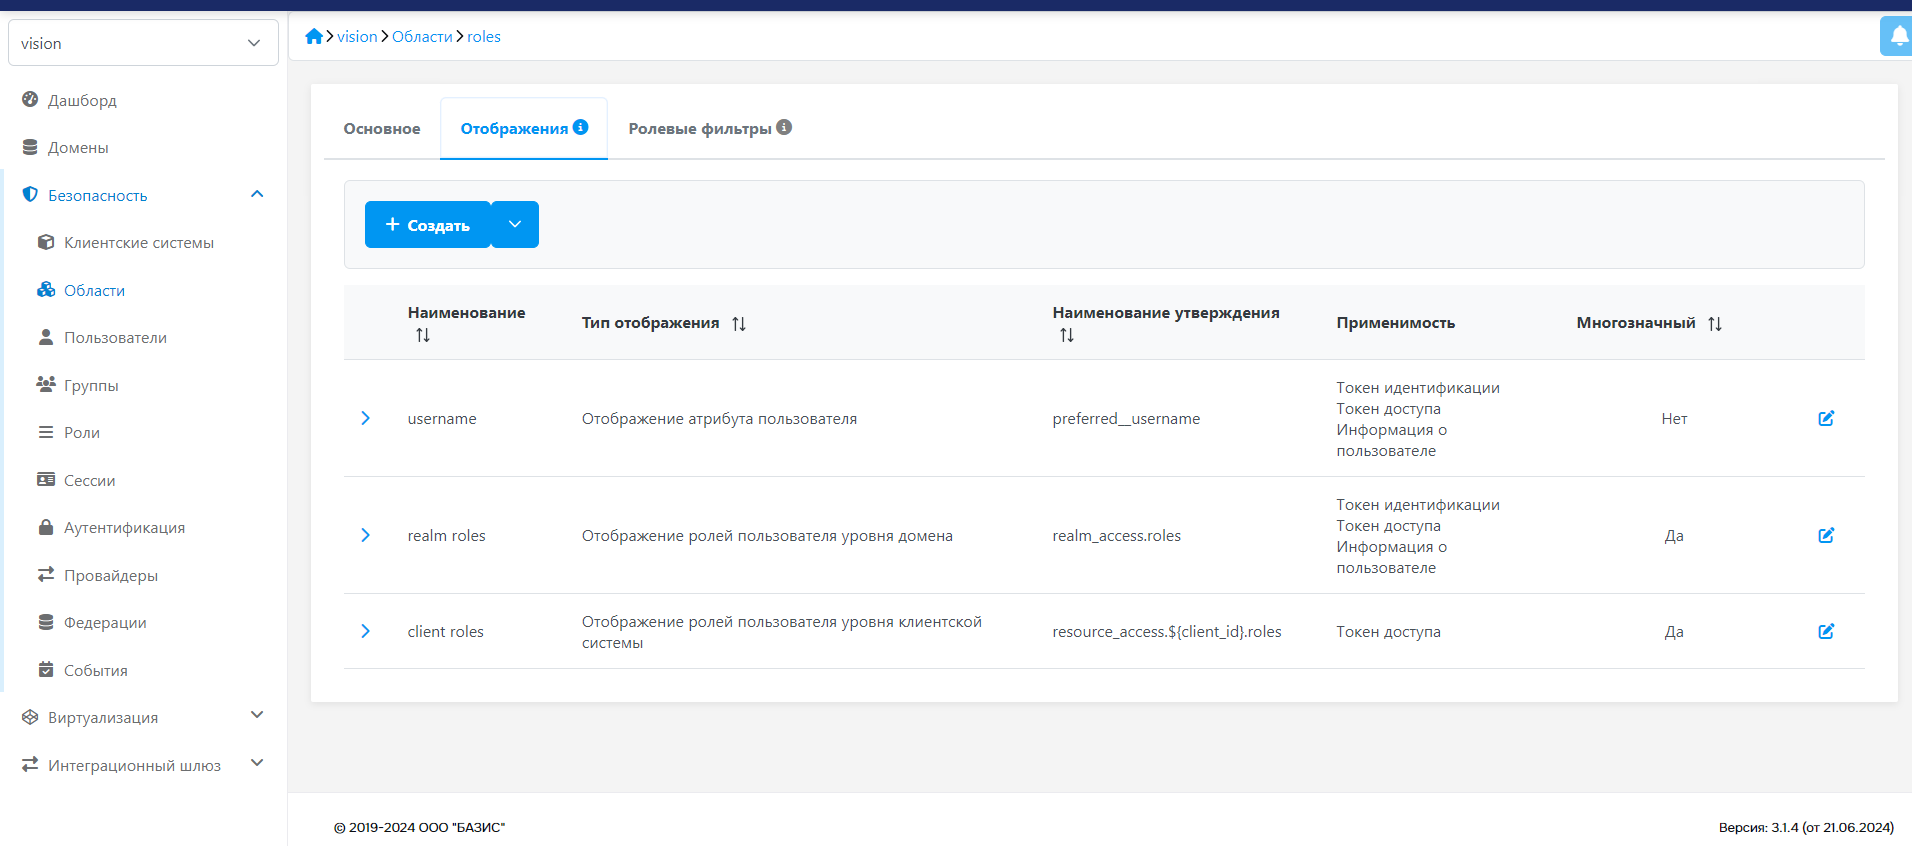The width and height of the screenshot is (1912, 846).
Task: Edit the realm roles mapping
Action: [1825, 536]
